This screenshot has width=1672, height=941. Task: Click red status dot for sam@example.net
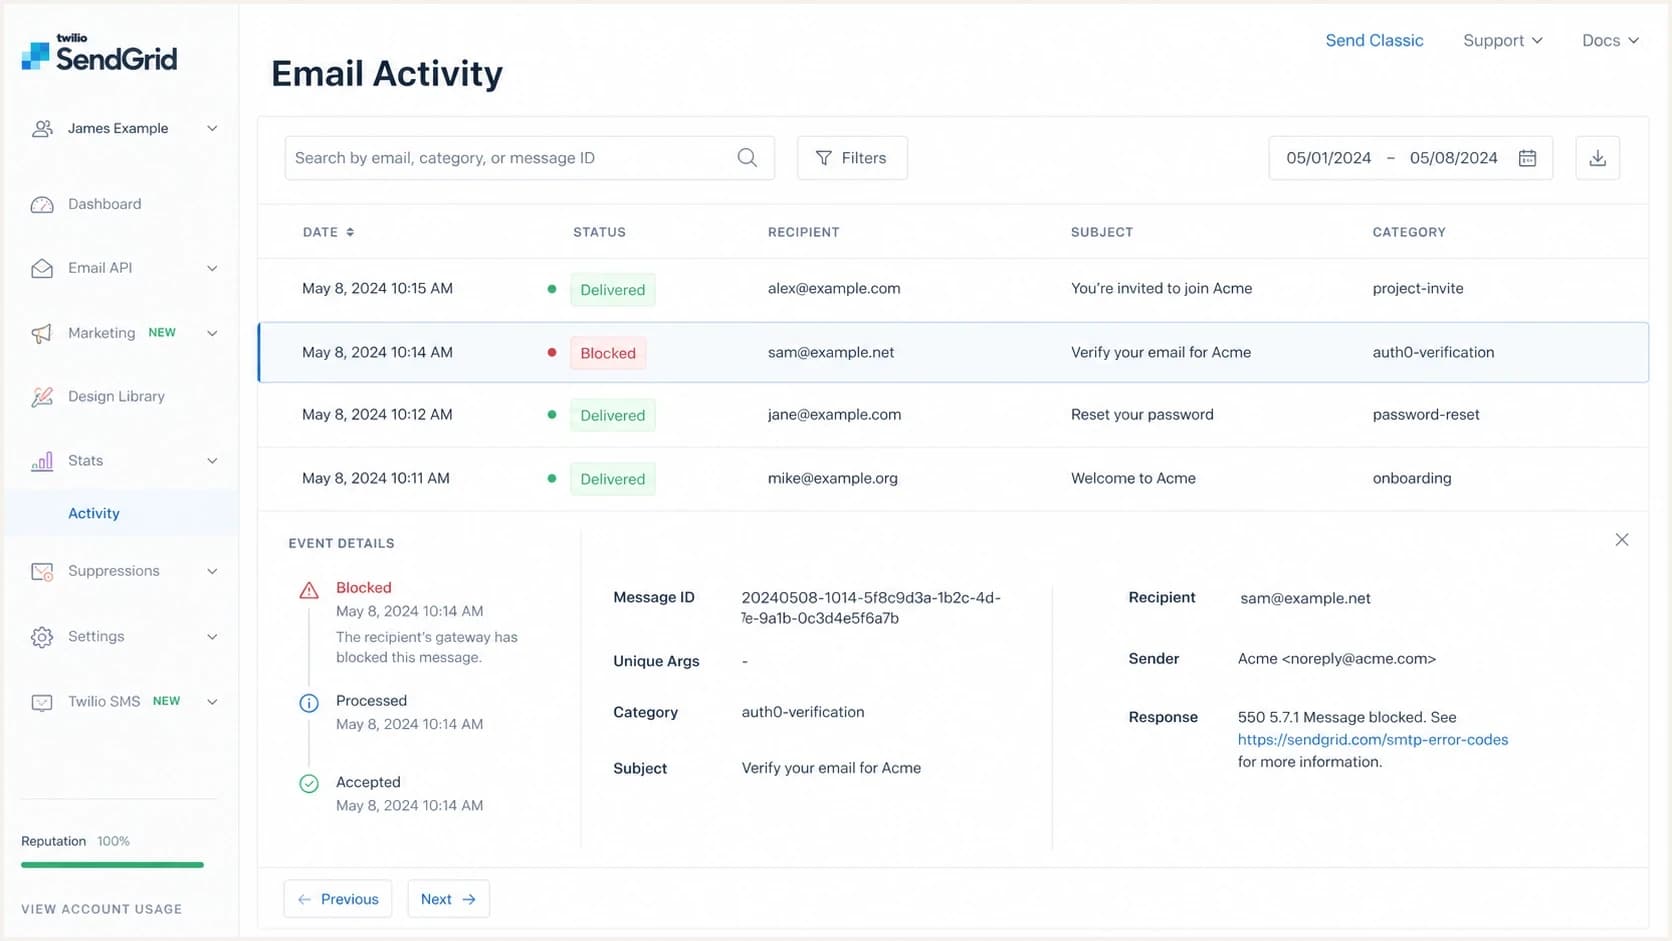click(552, 352)
